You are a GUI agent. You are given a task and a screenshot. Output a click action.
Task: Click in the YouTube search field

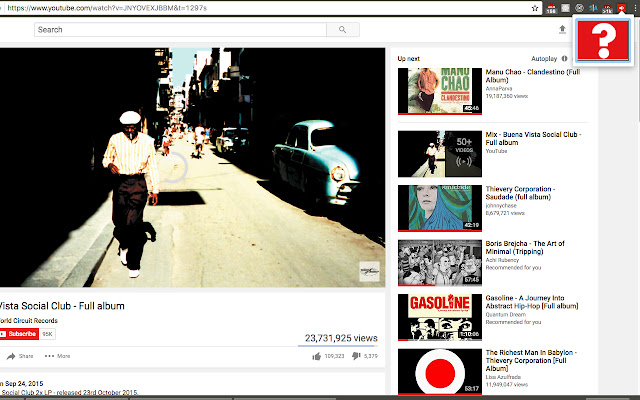point(180,29)
